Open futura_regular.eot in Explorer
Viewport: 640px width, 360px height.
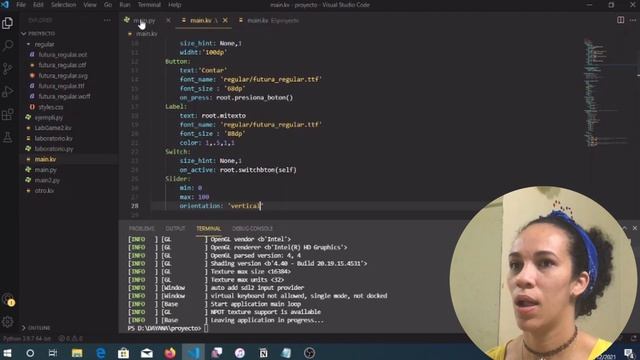coord(62,54)
